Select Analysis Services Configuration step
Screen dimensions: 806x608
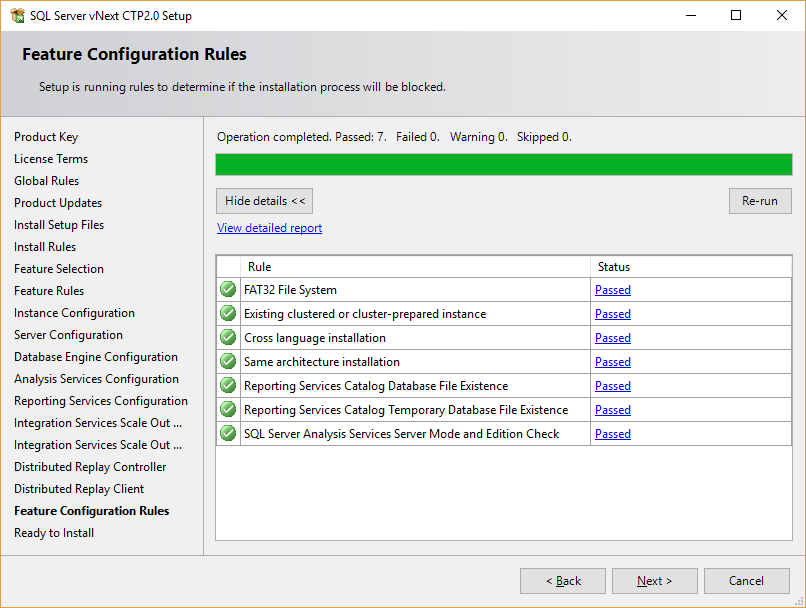(97, 379)
